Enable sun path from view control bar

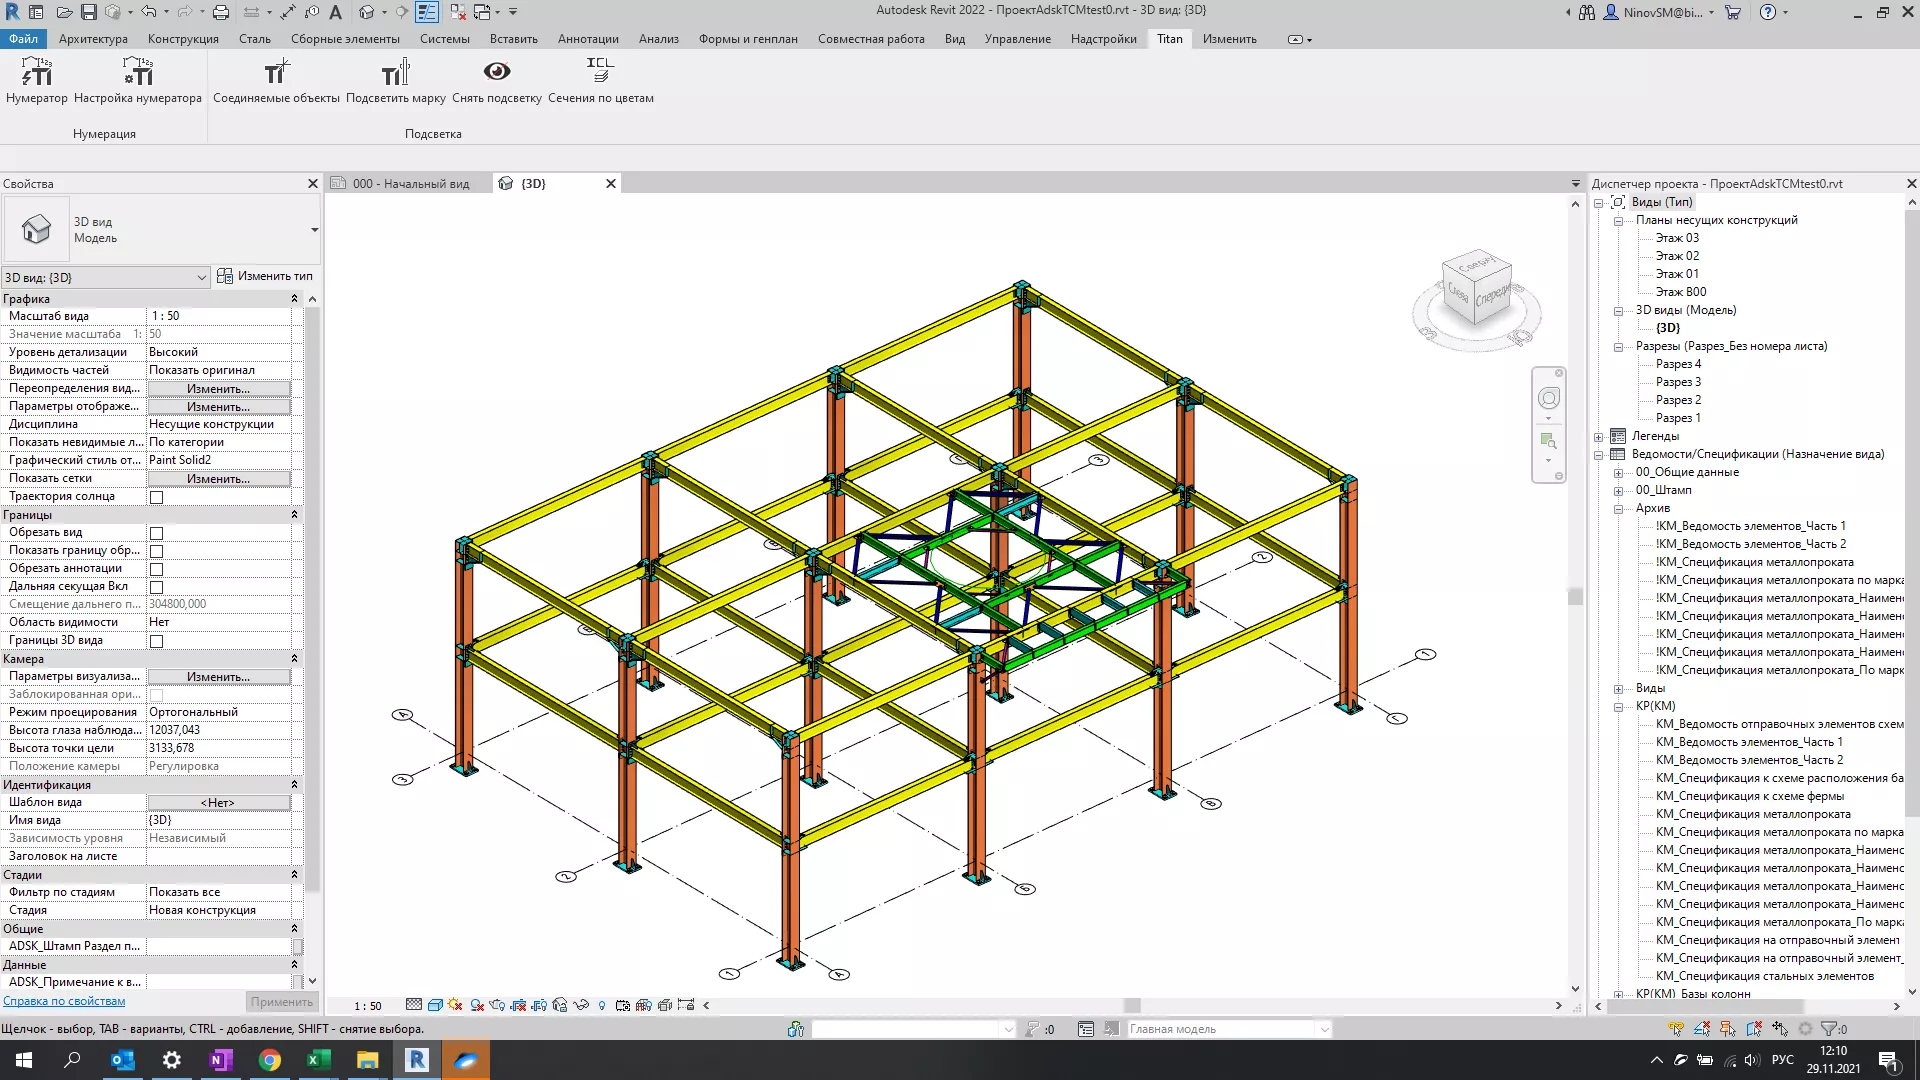[456, 1005]
